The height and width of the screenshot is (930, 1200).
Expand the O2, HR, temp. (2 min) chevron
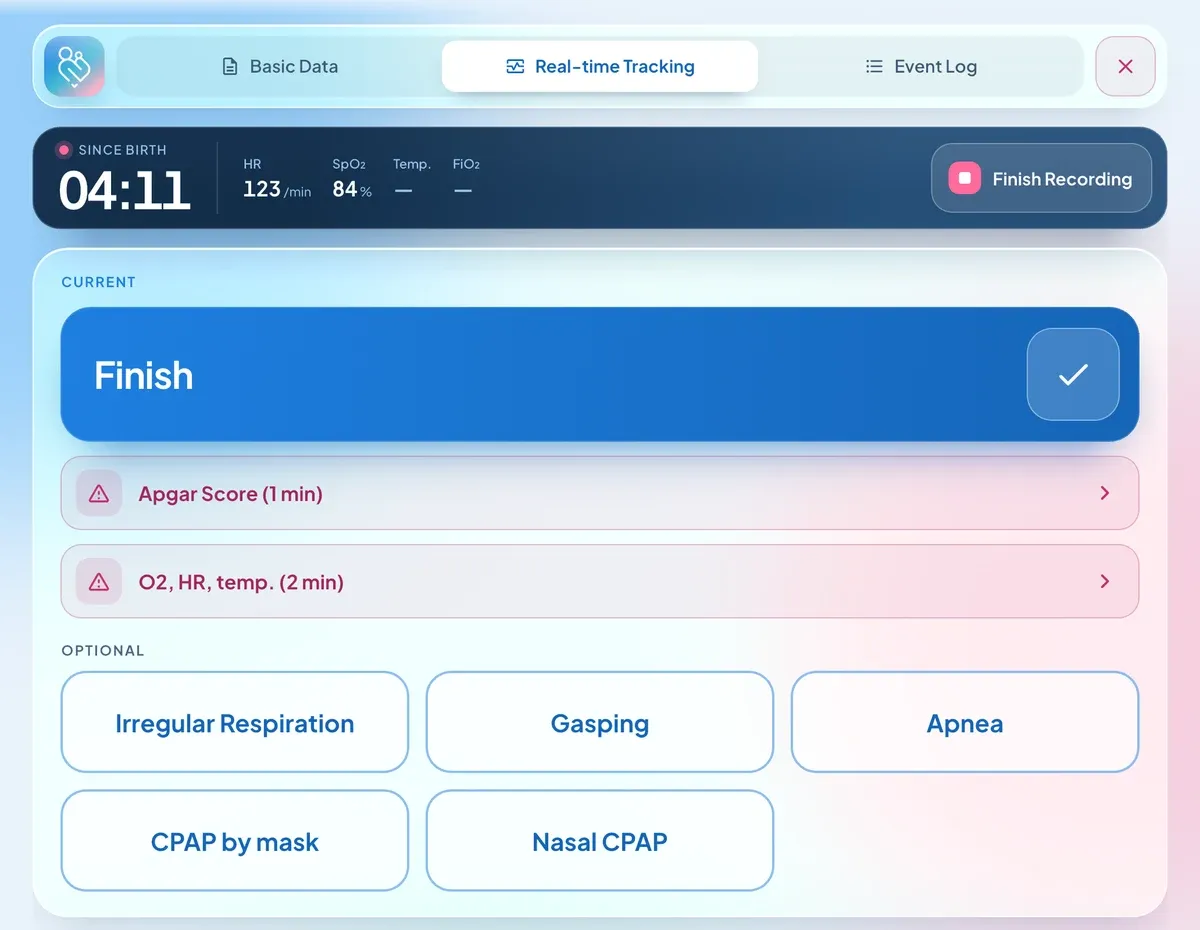pyautogui.click(x=1105, y=581)
